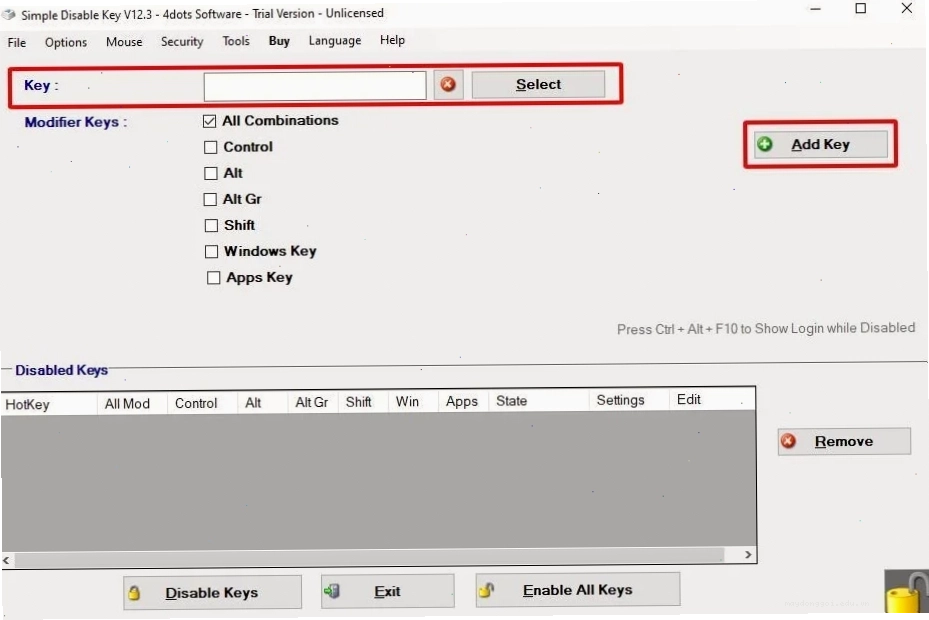This screenshot has width=929, height=620.
Task: Click the Enable All Keys button
Action: pyautogui.click(x=578, y=590)
